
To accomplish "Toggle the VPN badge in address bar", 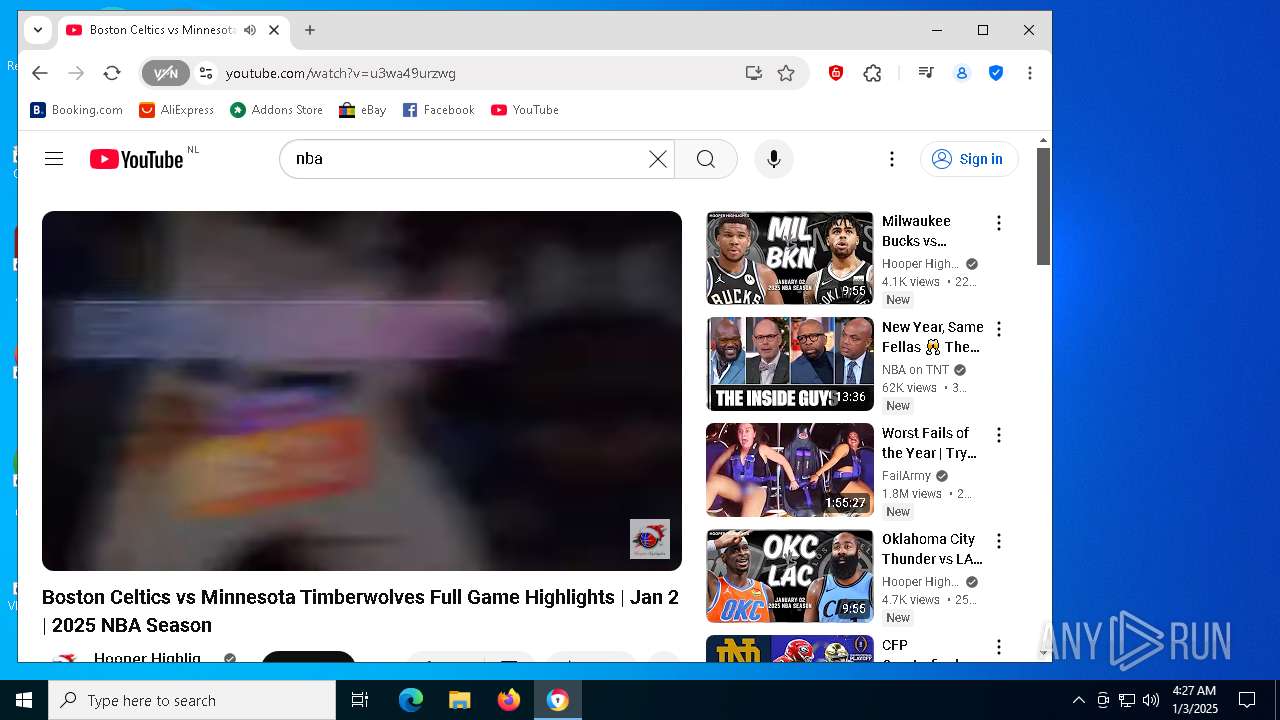I will pos(166,73).
